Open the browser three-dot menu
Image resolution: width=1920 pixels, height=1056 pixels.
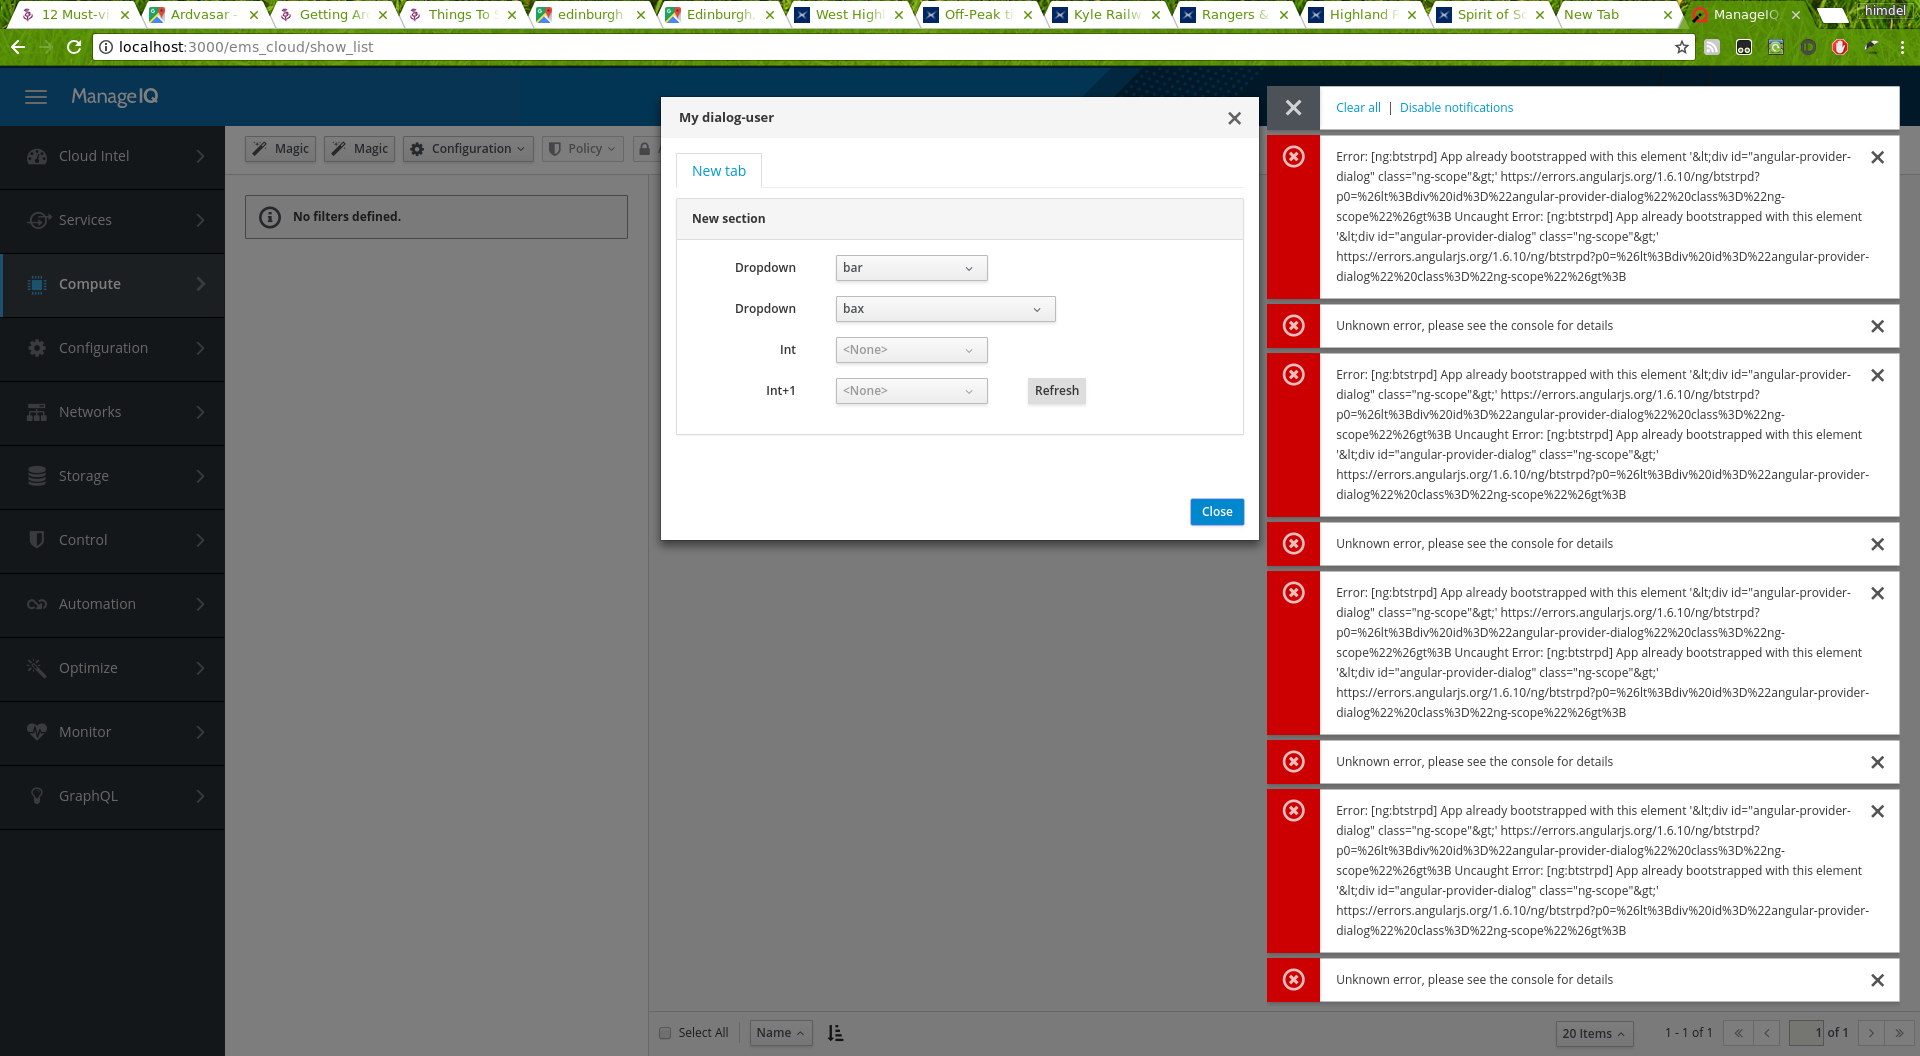click(1902, 47)
